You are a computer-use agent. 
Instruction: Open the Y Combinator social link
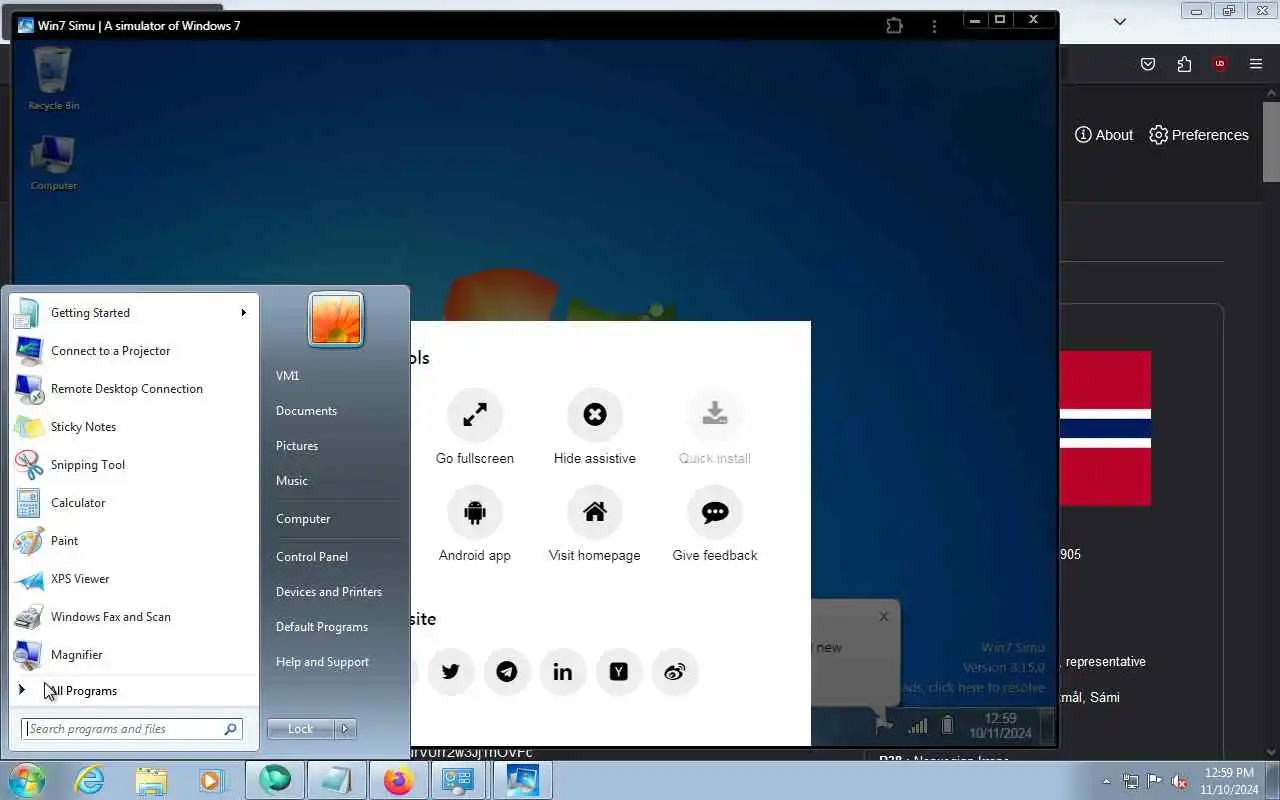click(x=619, y=672)
